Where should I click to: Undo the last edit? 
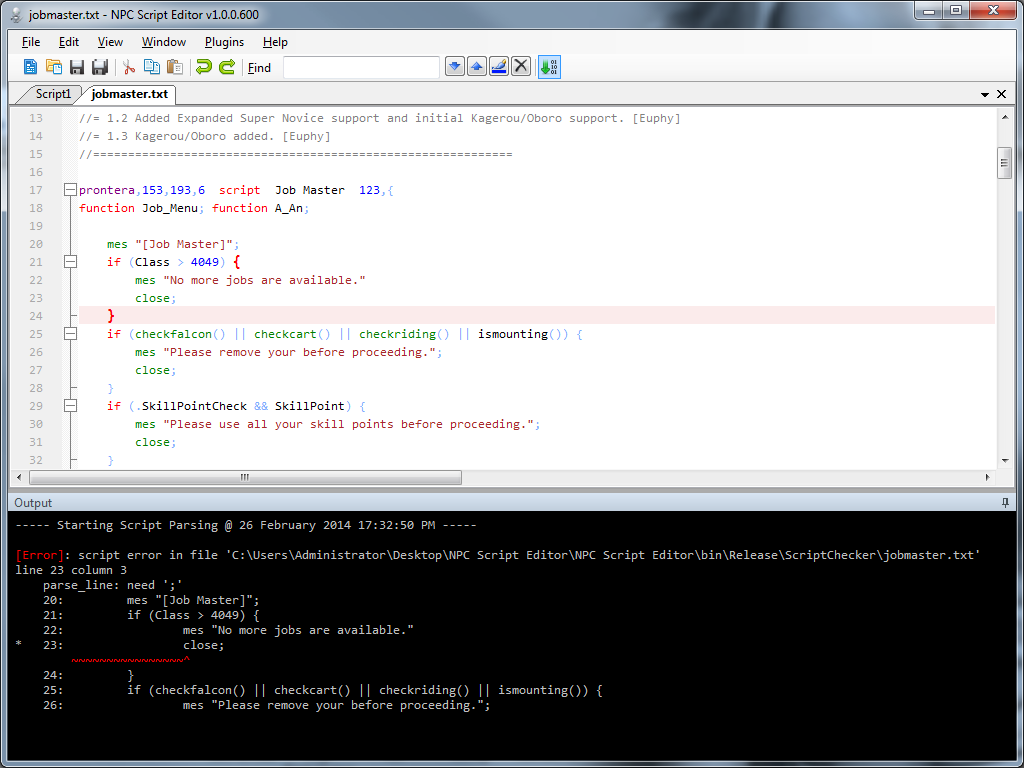coord(204,67)
